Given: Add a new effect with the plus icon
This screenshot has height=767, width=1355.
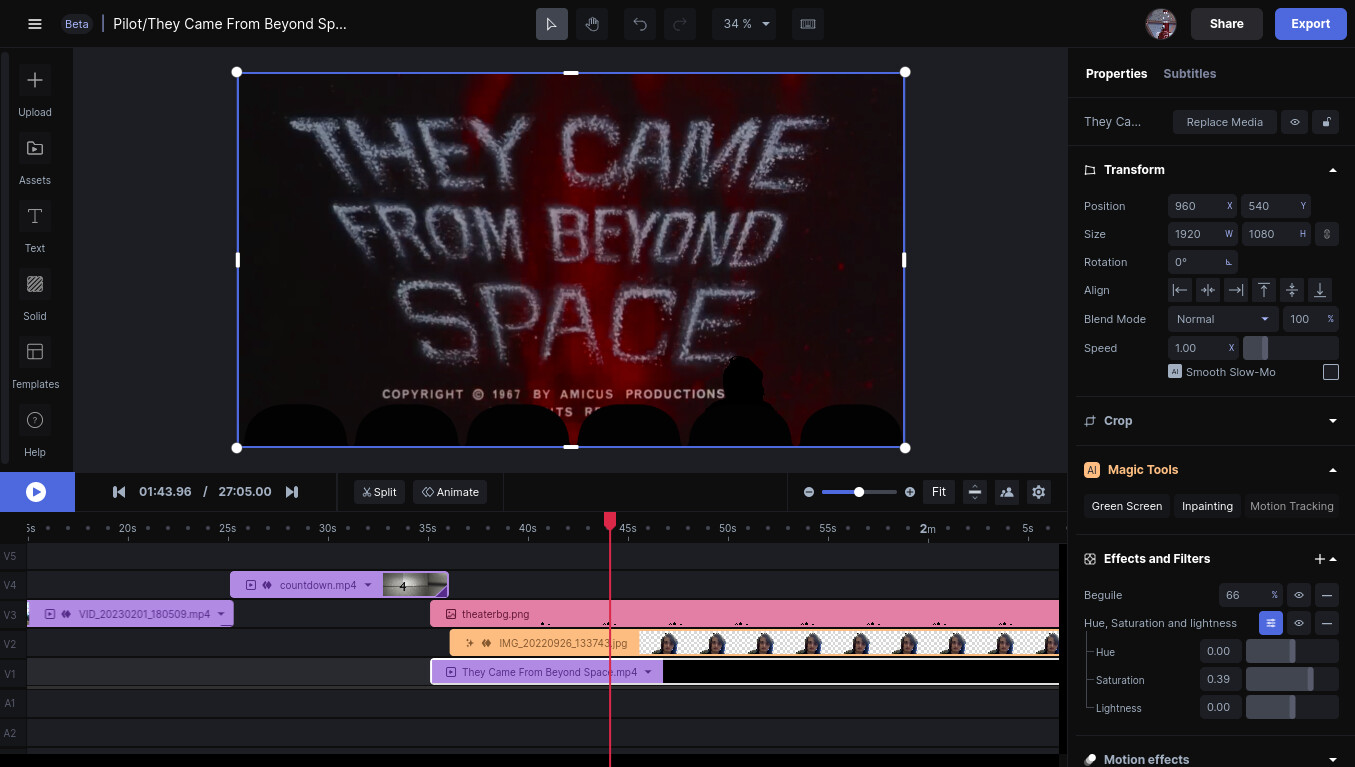Looking at the screenshot, I should click(x=1319, y=559).
